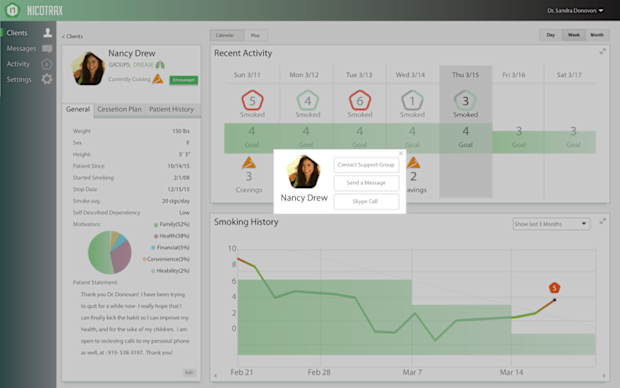Image resolution: width=620 pixels, height=388 pixels.
Task: Click Wednesday's cravings warning triangle
Action: (413, 163)
